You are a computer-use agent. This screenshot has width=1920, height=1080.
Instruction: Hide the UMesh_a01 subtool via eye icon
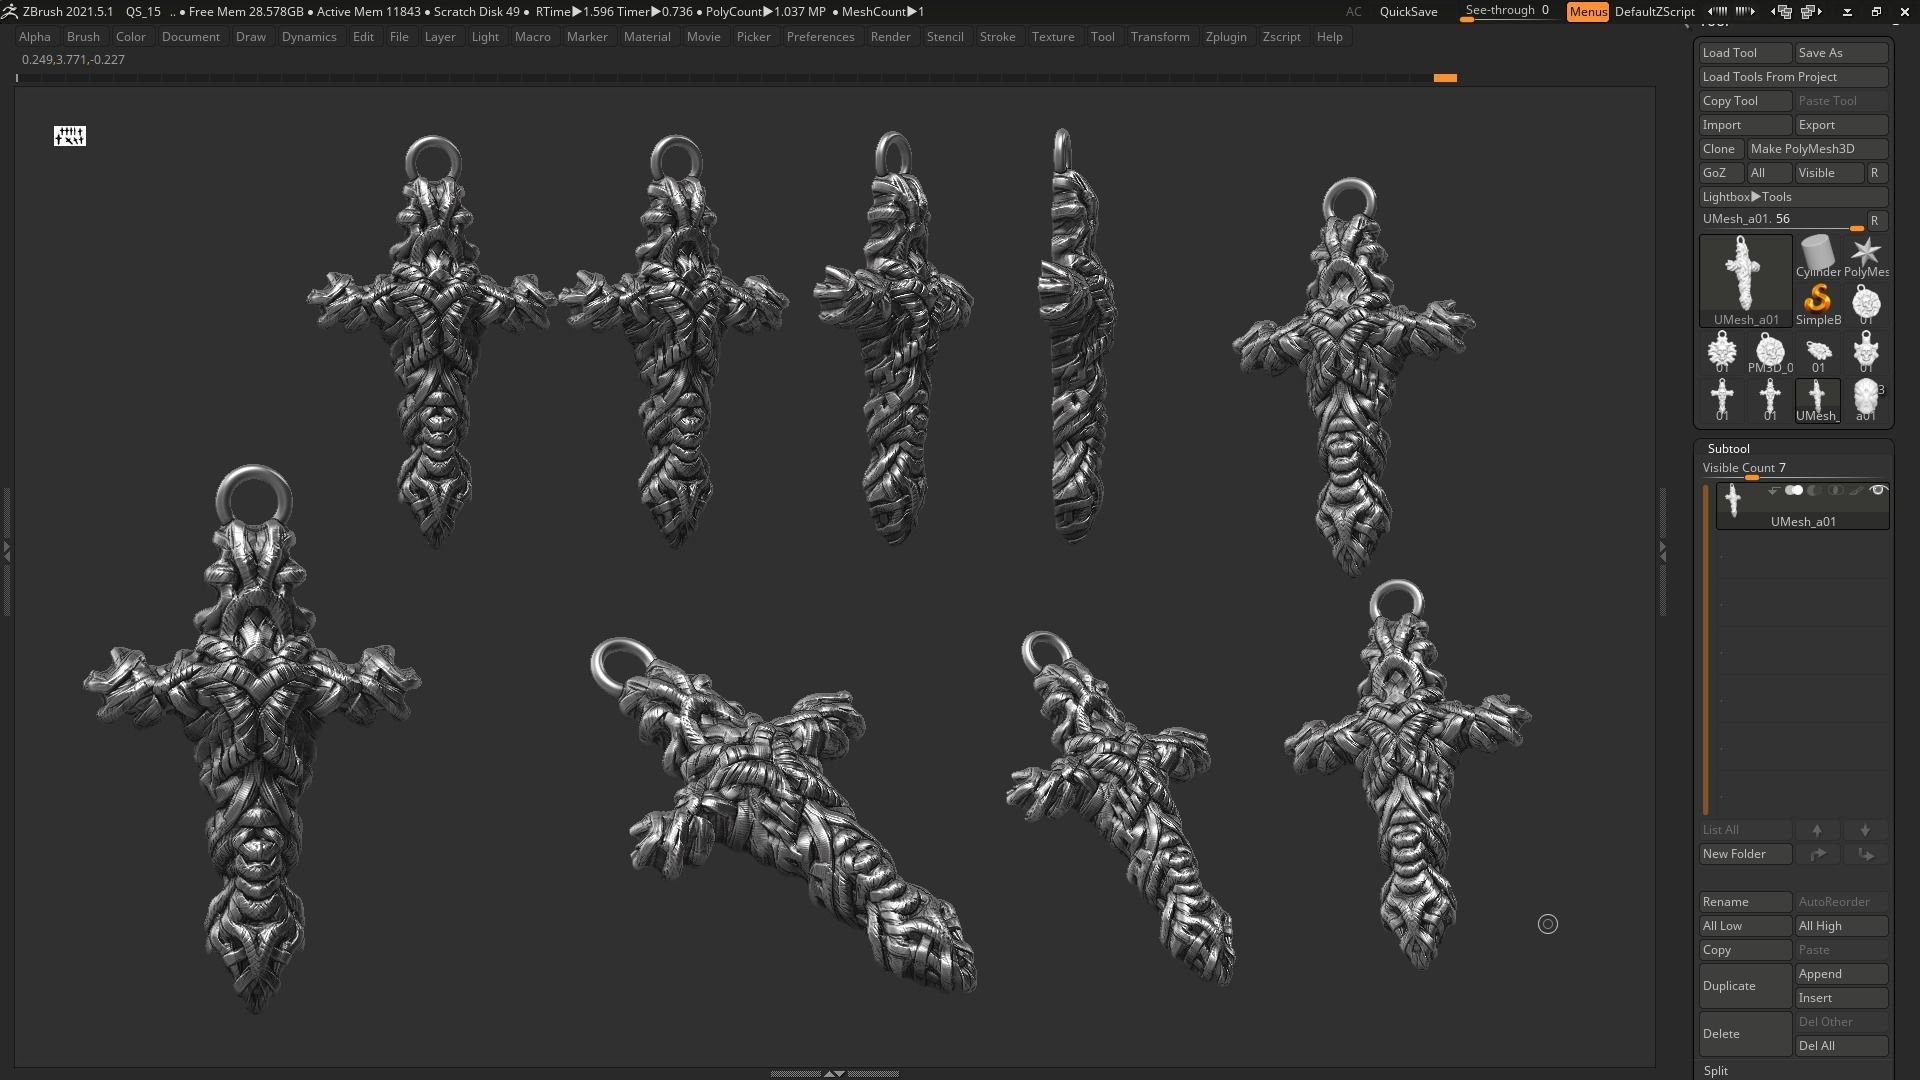click(x=1877, y=491)
